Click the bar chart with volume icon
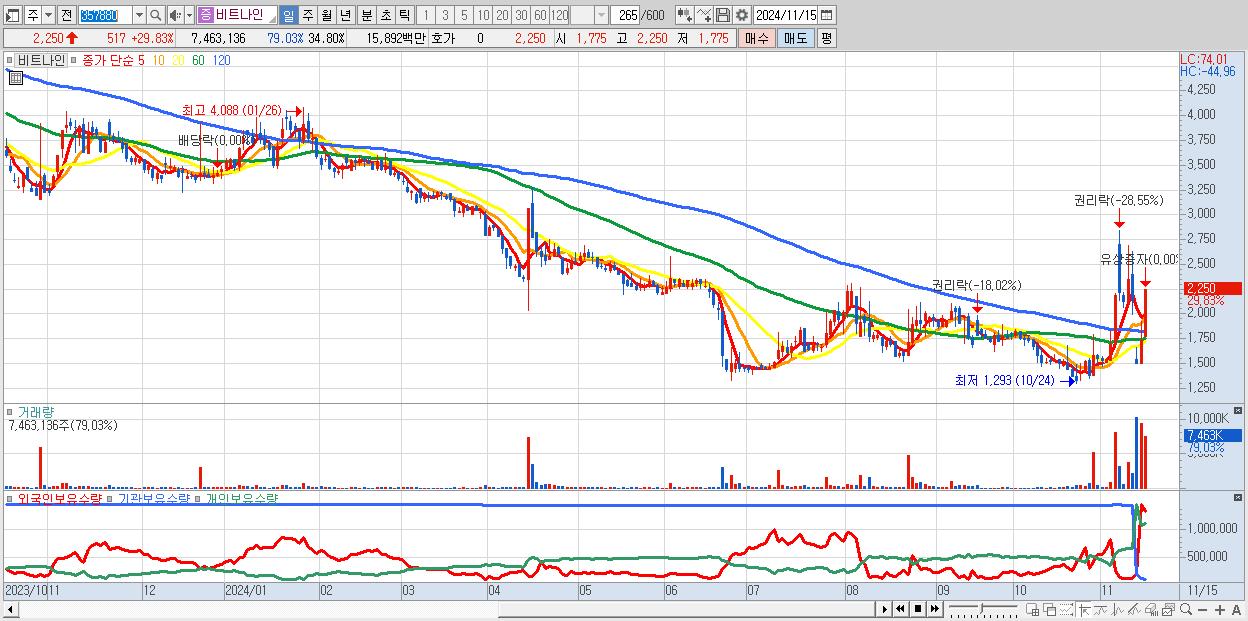The width and height of the screenshot is (1248, 621). click(1151, 609)
